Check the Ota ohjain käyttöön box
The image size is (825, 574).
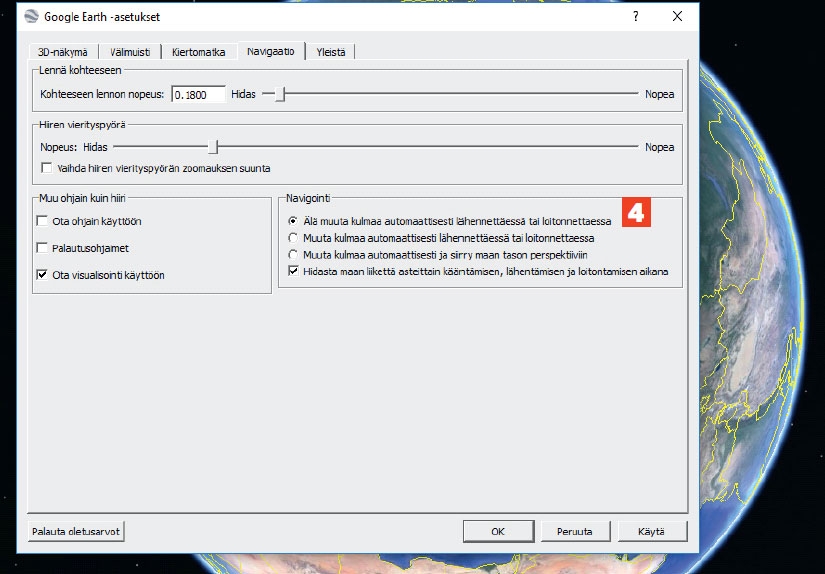coord(42,221)
